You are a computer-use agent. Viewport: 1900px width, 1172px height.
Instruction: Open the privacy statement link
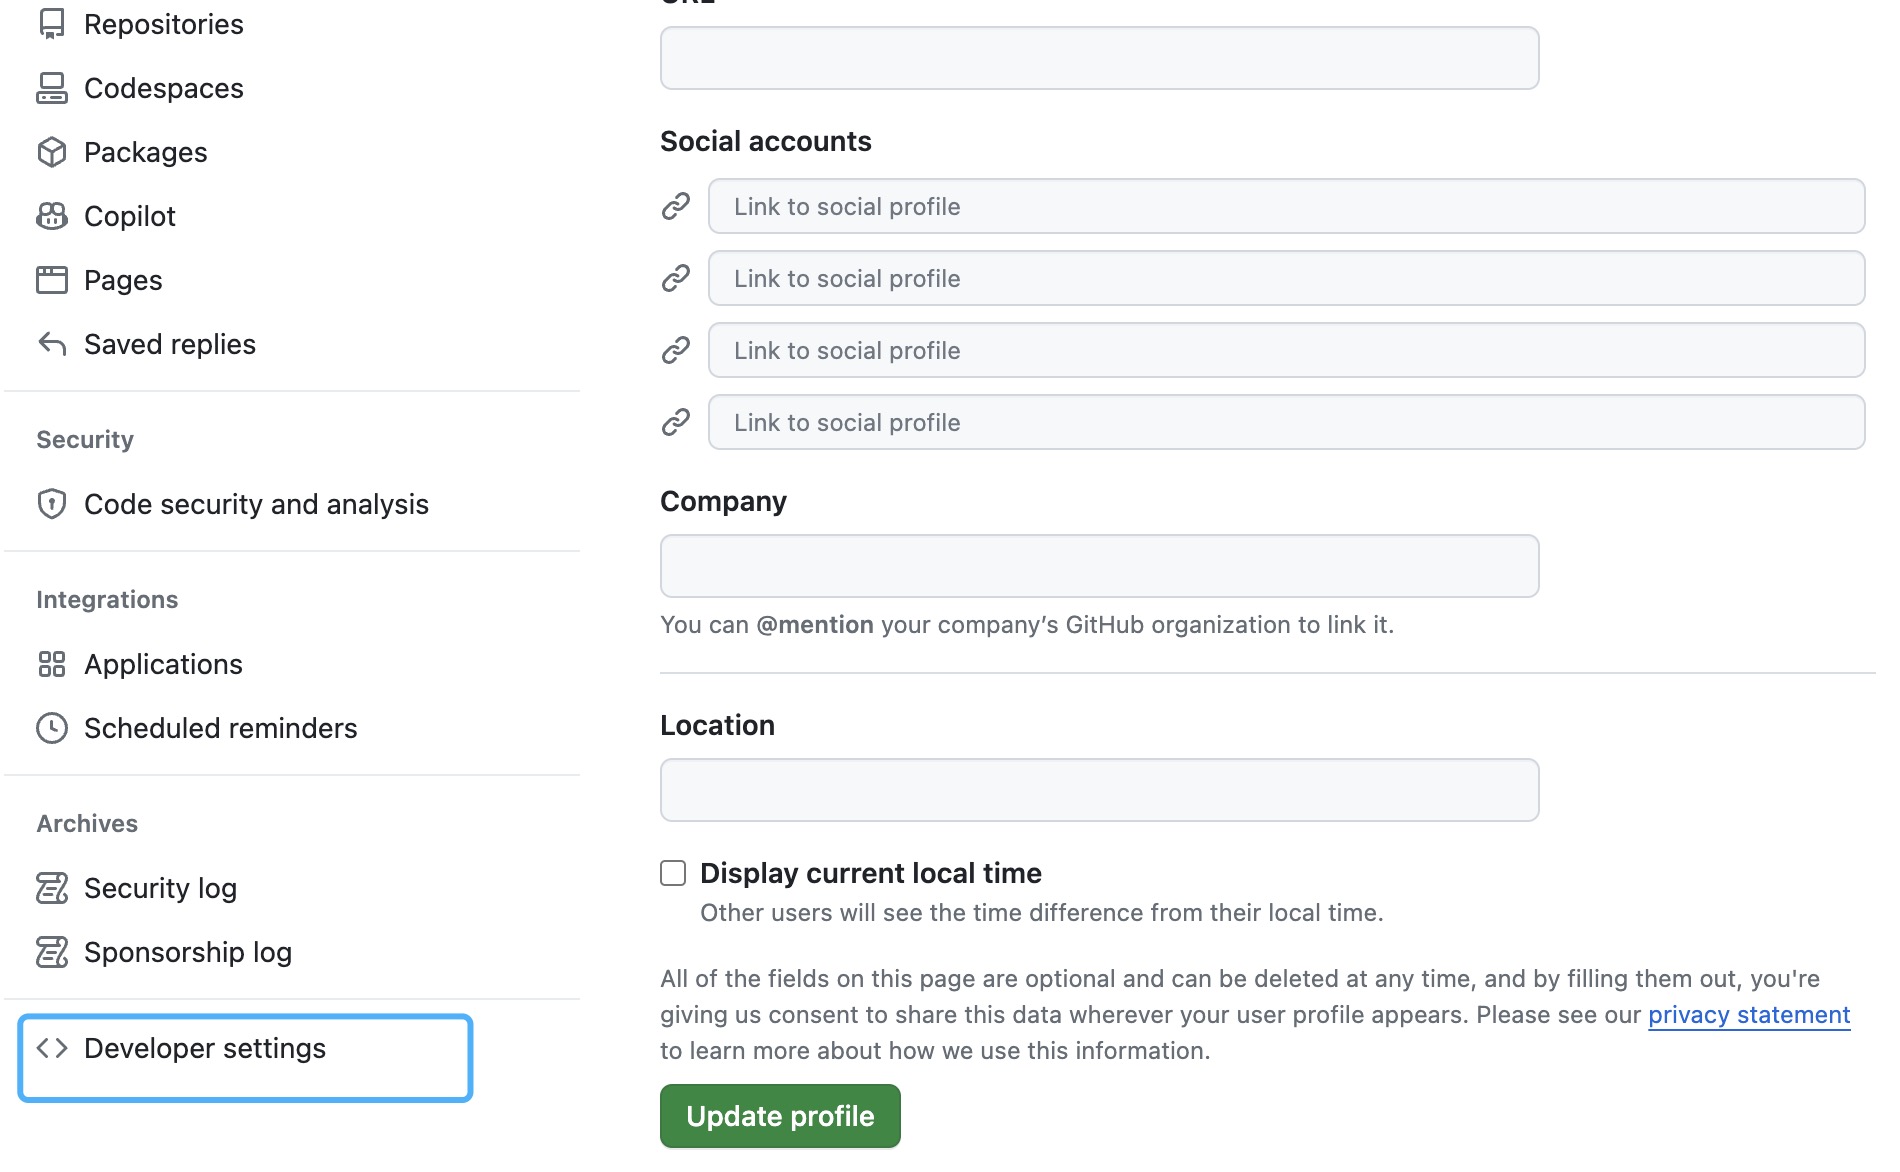[x=1748, y=1015]
